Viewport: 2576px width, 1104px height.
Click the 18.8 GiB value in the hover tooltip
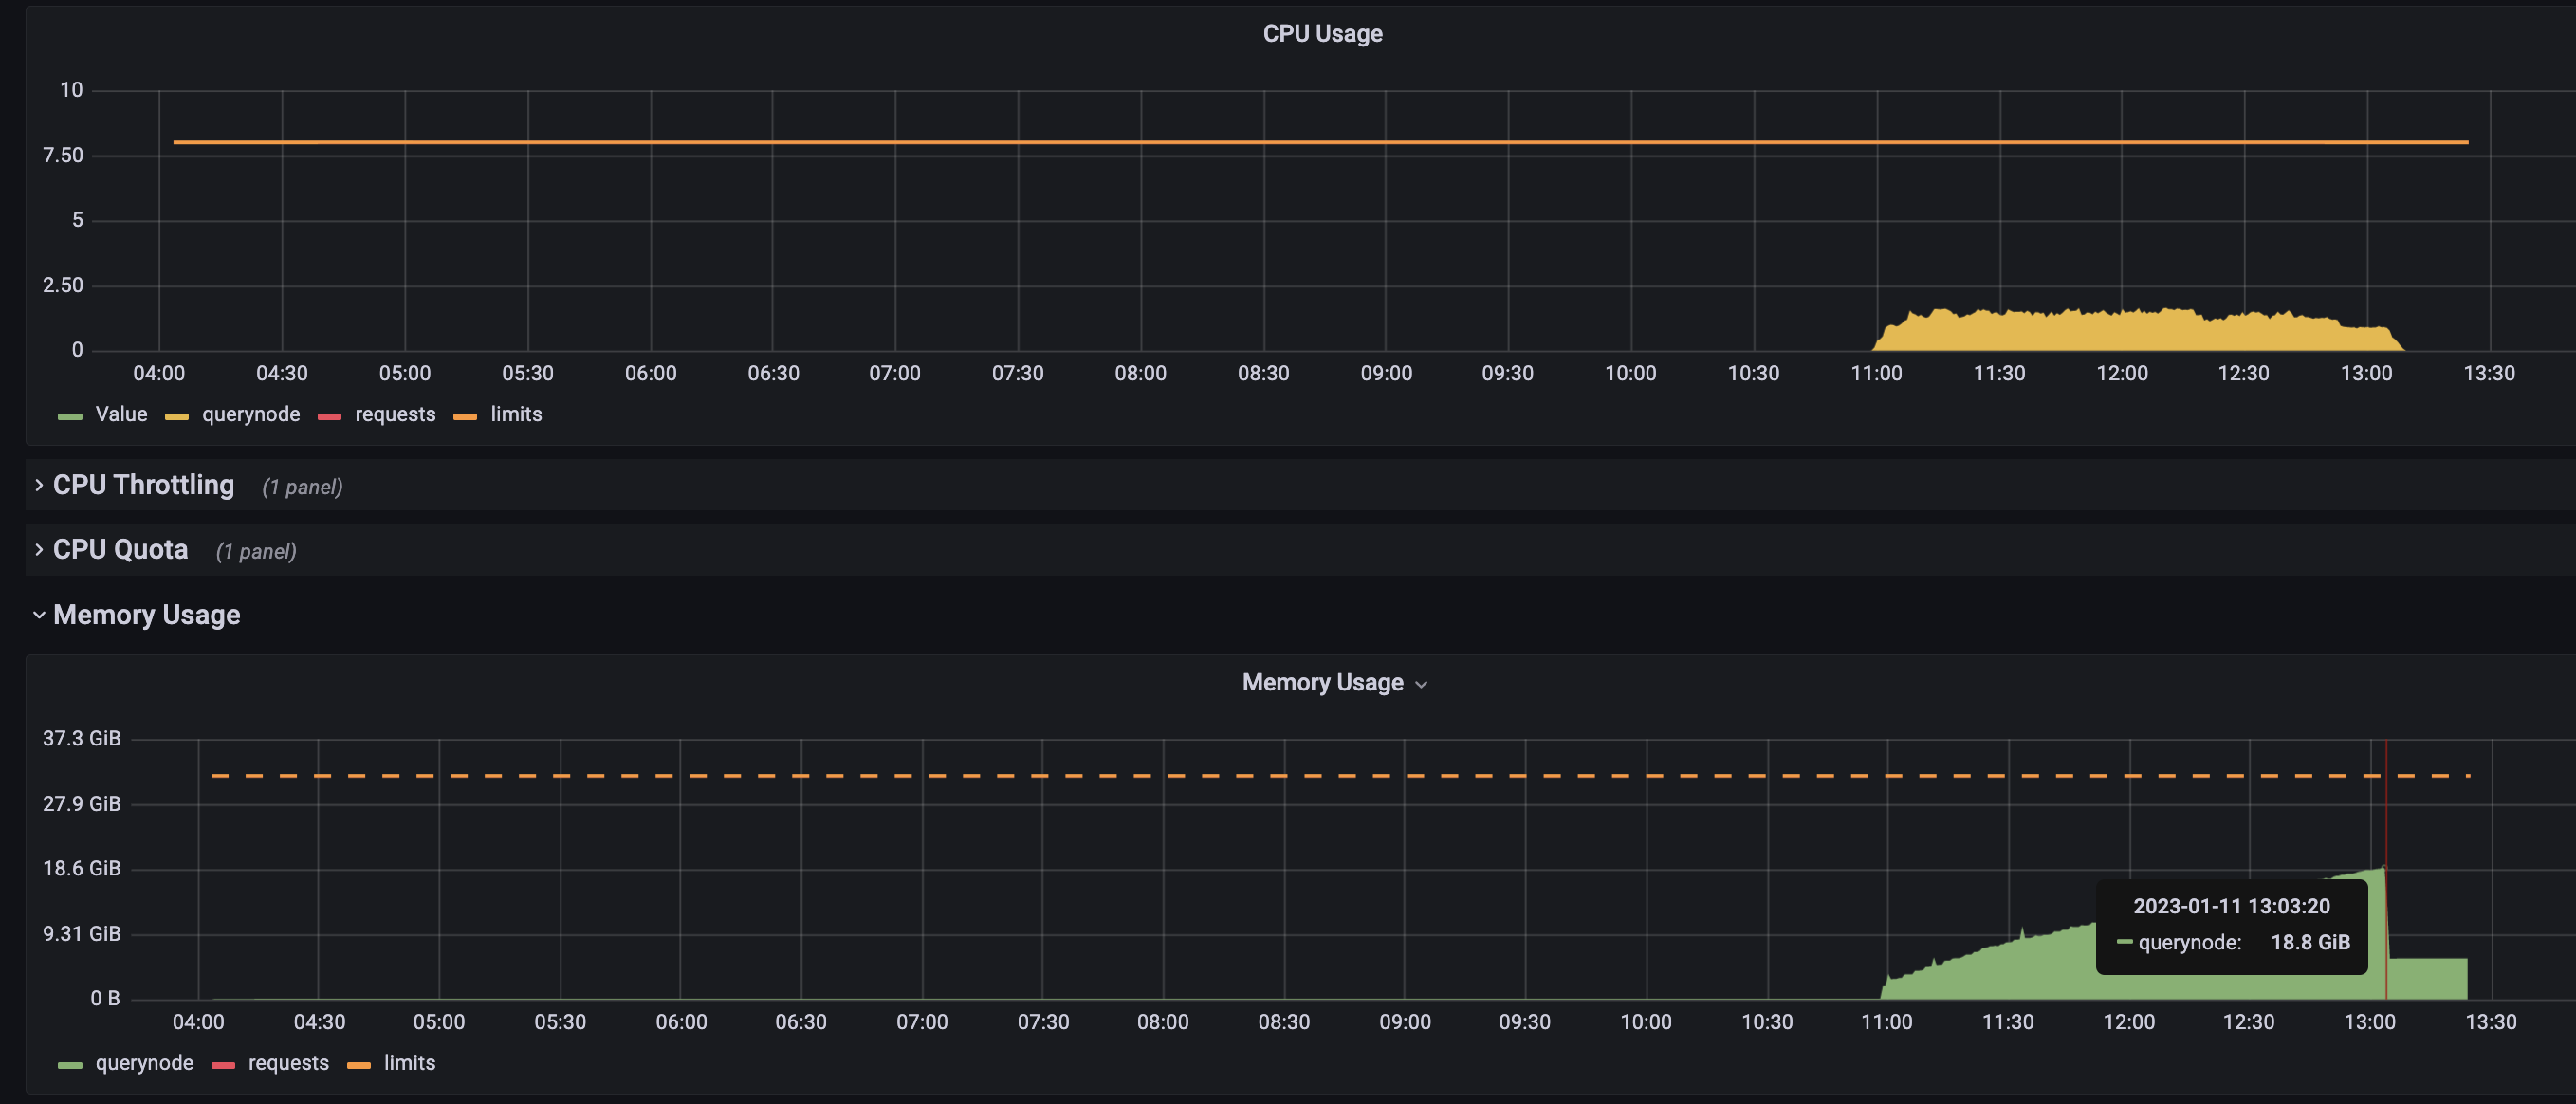(x=2310, y=941)
